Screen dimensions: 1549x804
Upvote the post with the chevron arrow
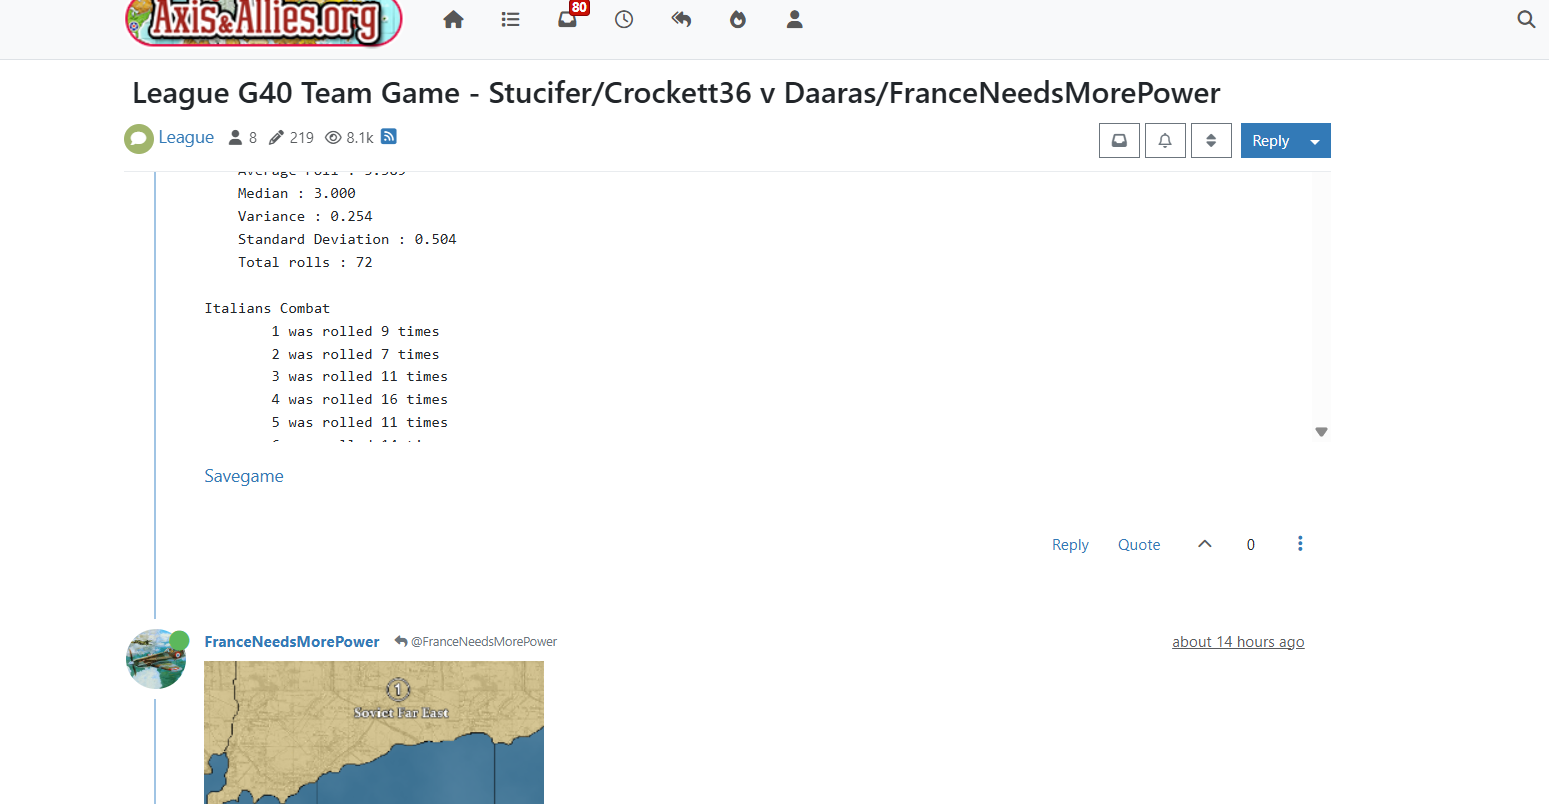click(1205, 544)
